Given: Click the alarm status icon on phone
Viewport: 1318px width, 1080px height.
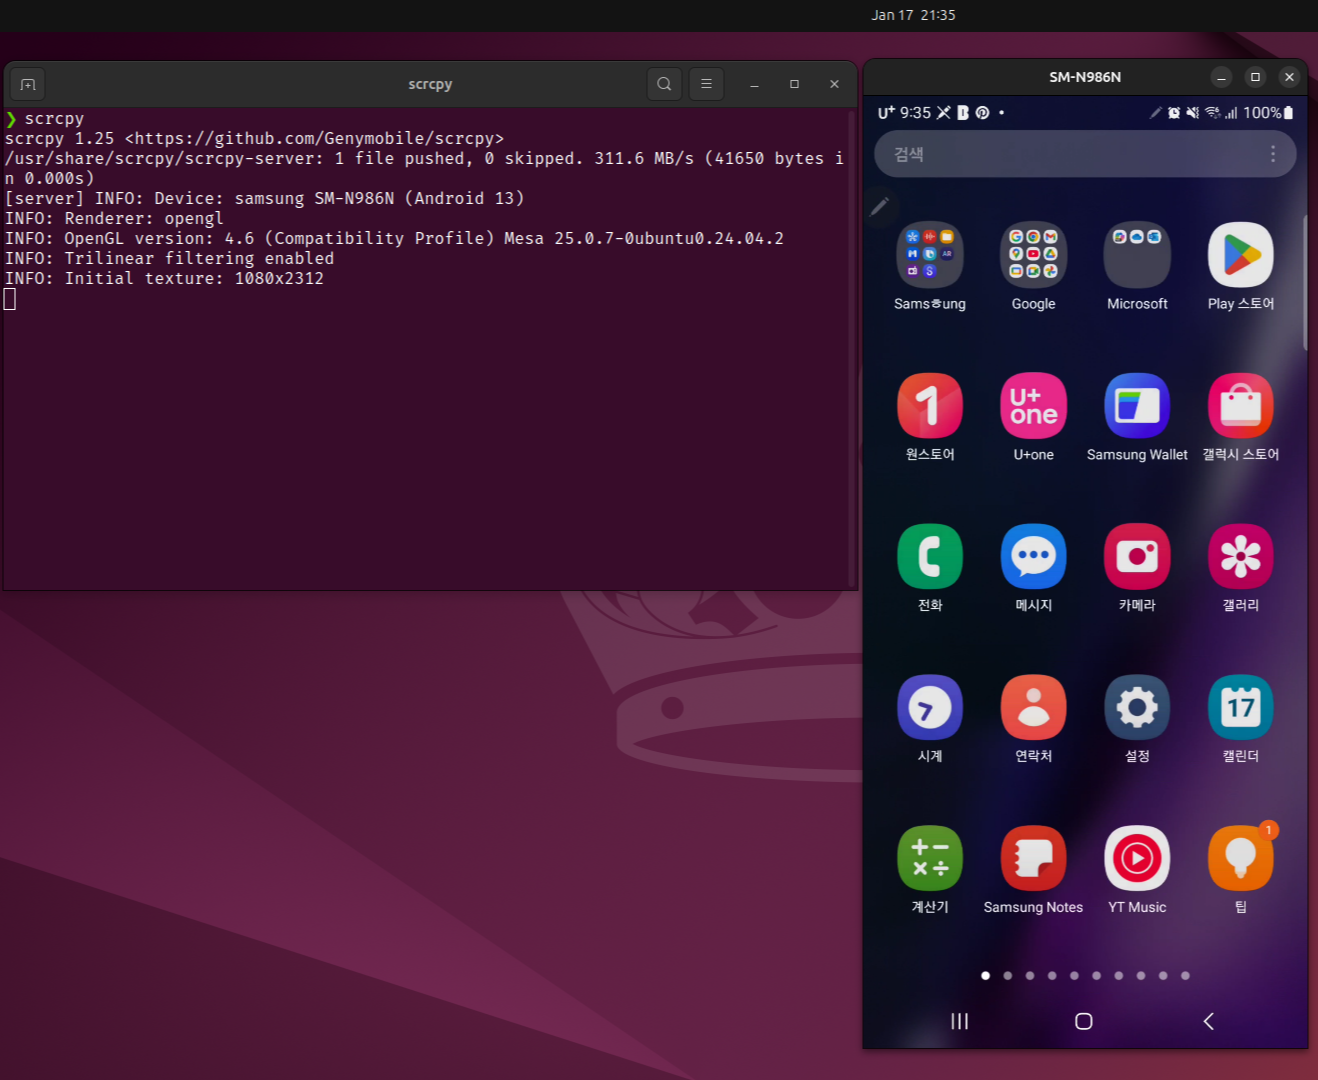Looking at the screenshot, I should pyautogui.click(x=1174, y=113).
